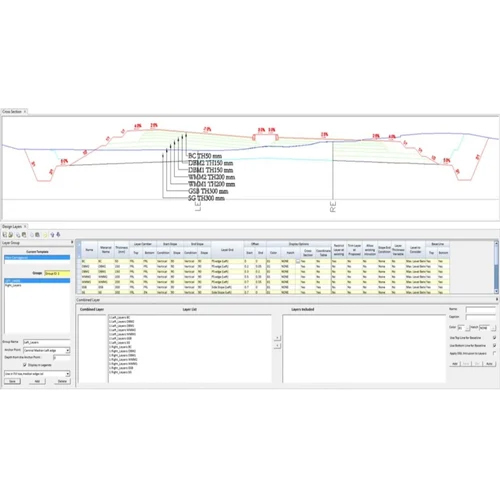Image resolution: width=500 pixels, height=500 pixels.
Task: Click Delete button in the Layer Group panel
Action: 62,381
